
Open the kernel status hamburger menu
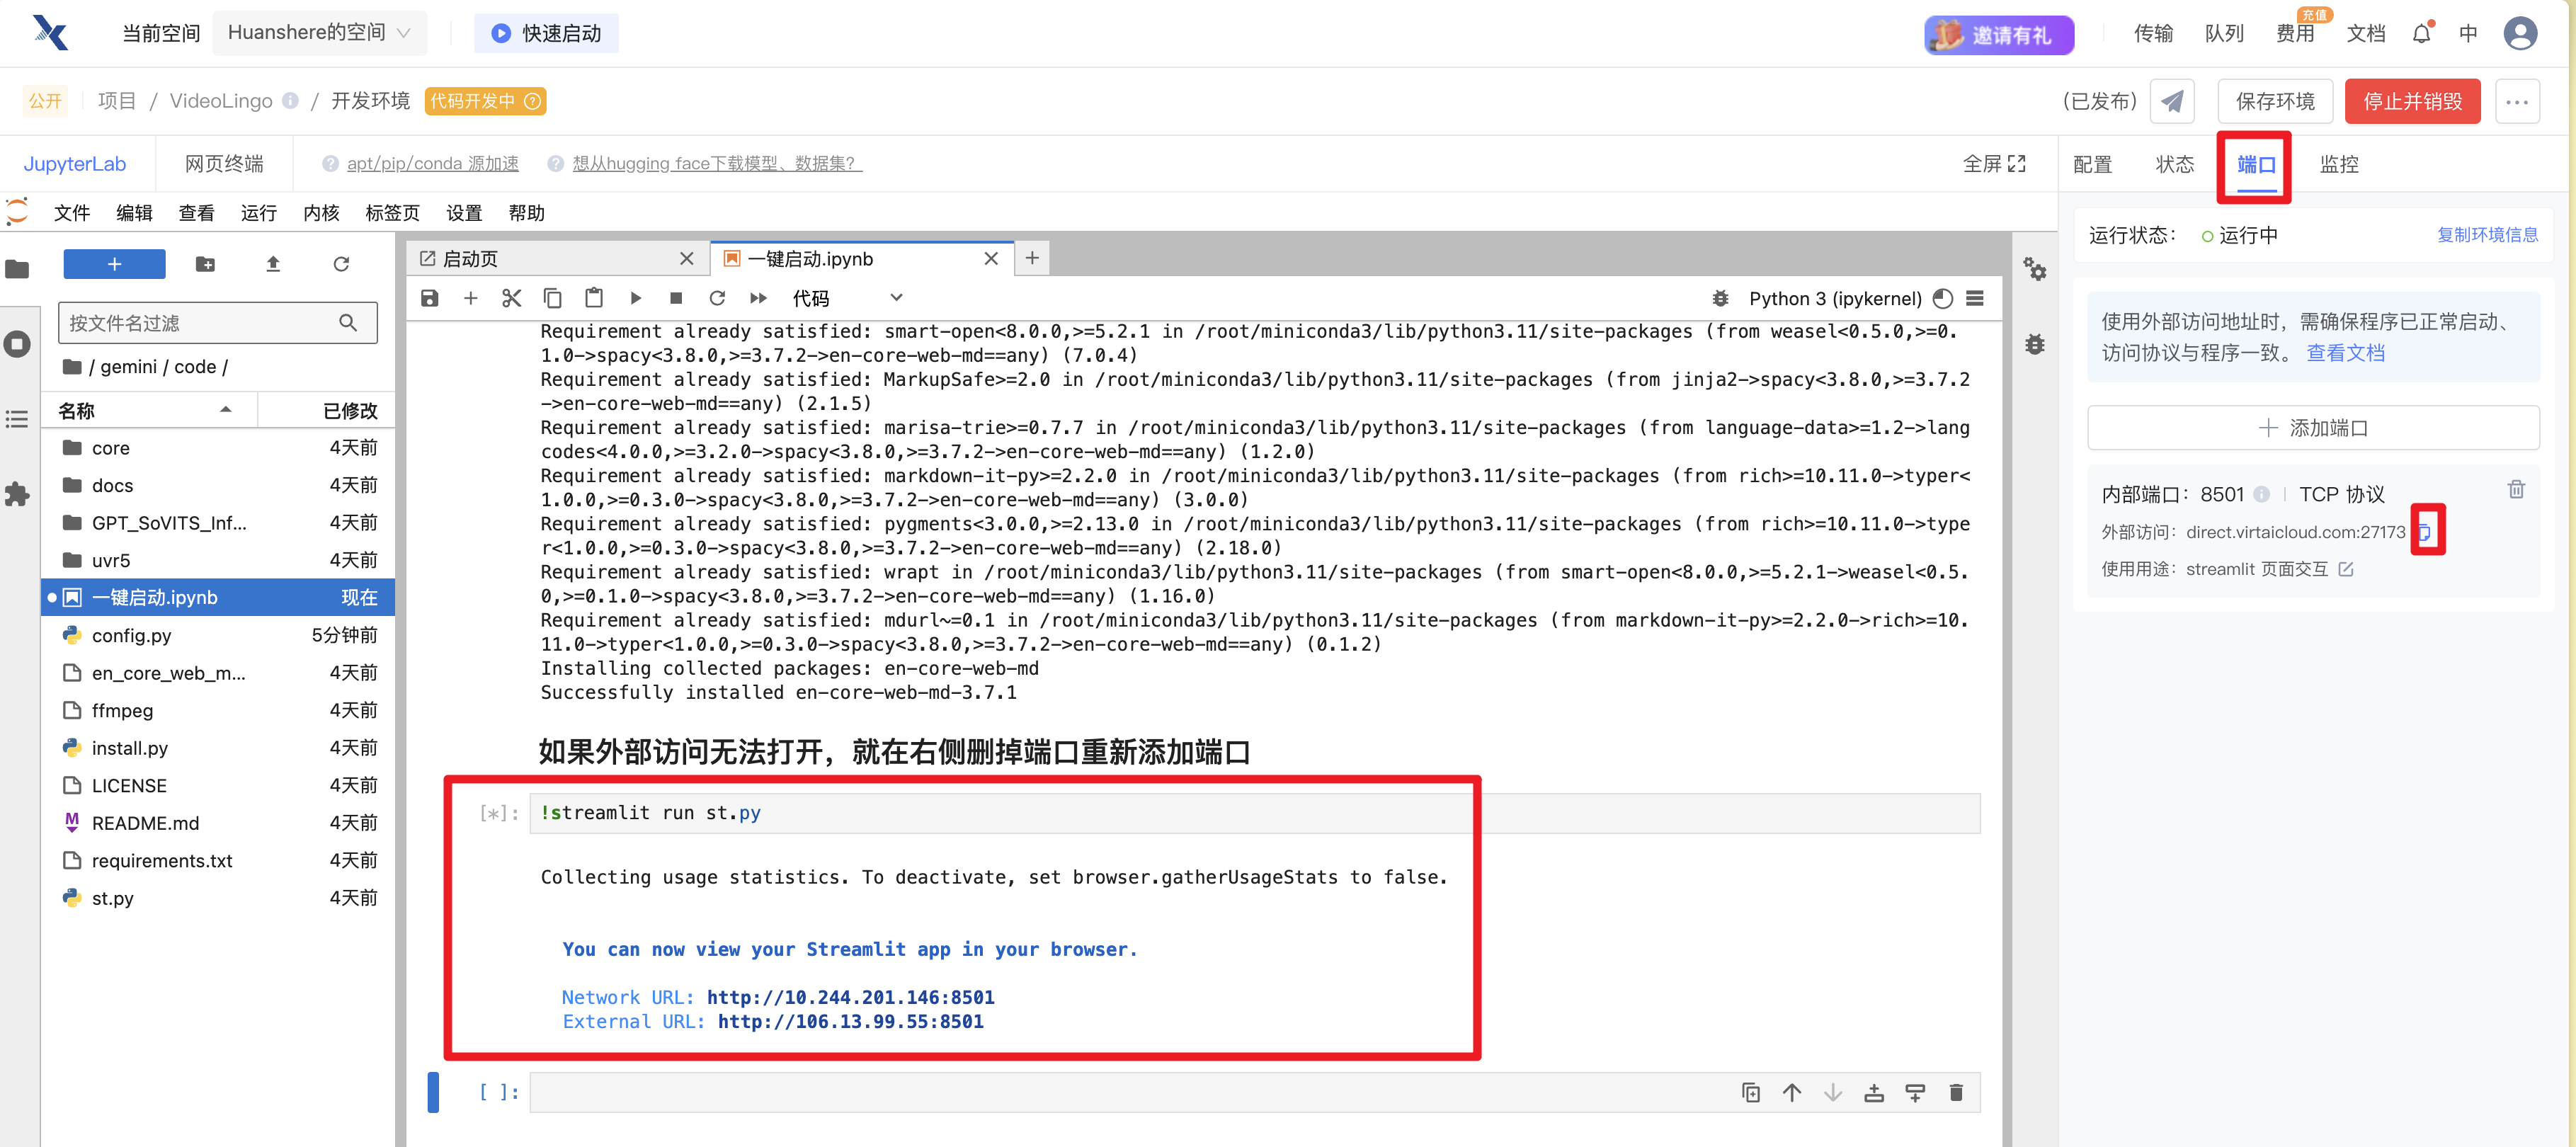(x=1974, y=298)
